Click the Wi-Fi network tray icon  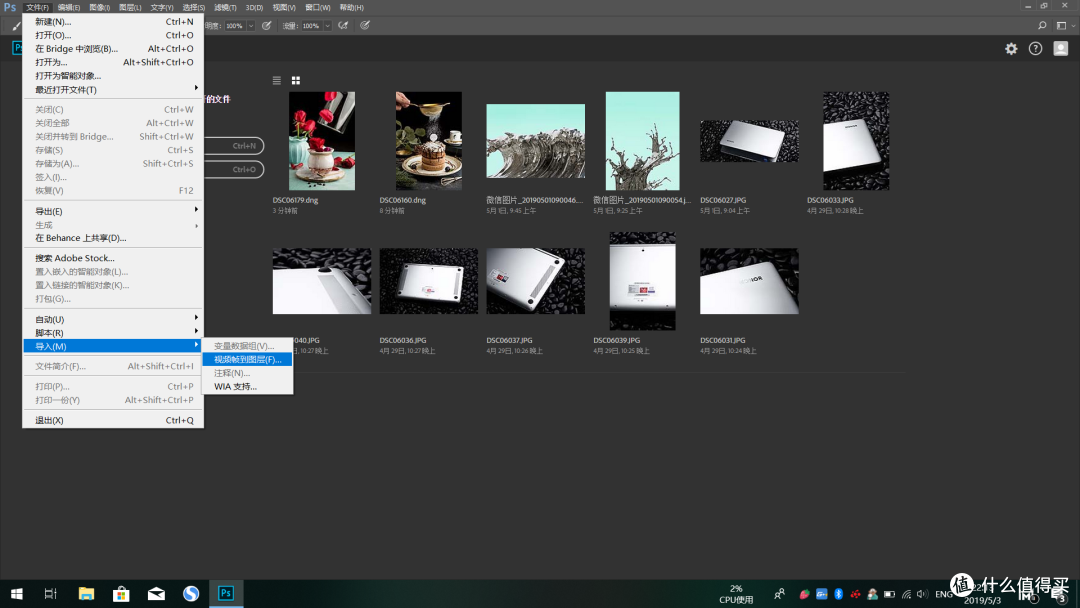tap(906, 594)
